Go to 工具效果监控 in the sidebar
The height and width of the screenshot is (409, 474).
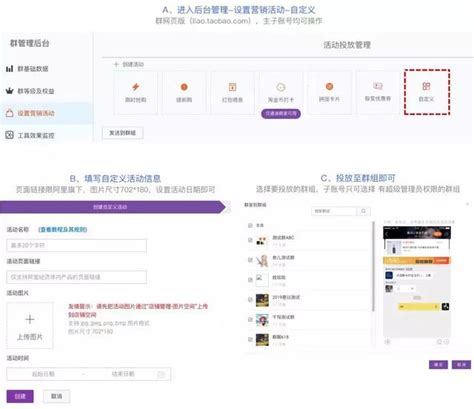pos(30,135)
